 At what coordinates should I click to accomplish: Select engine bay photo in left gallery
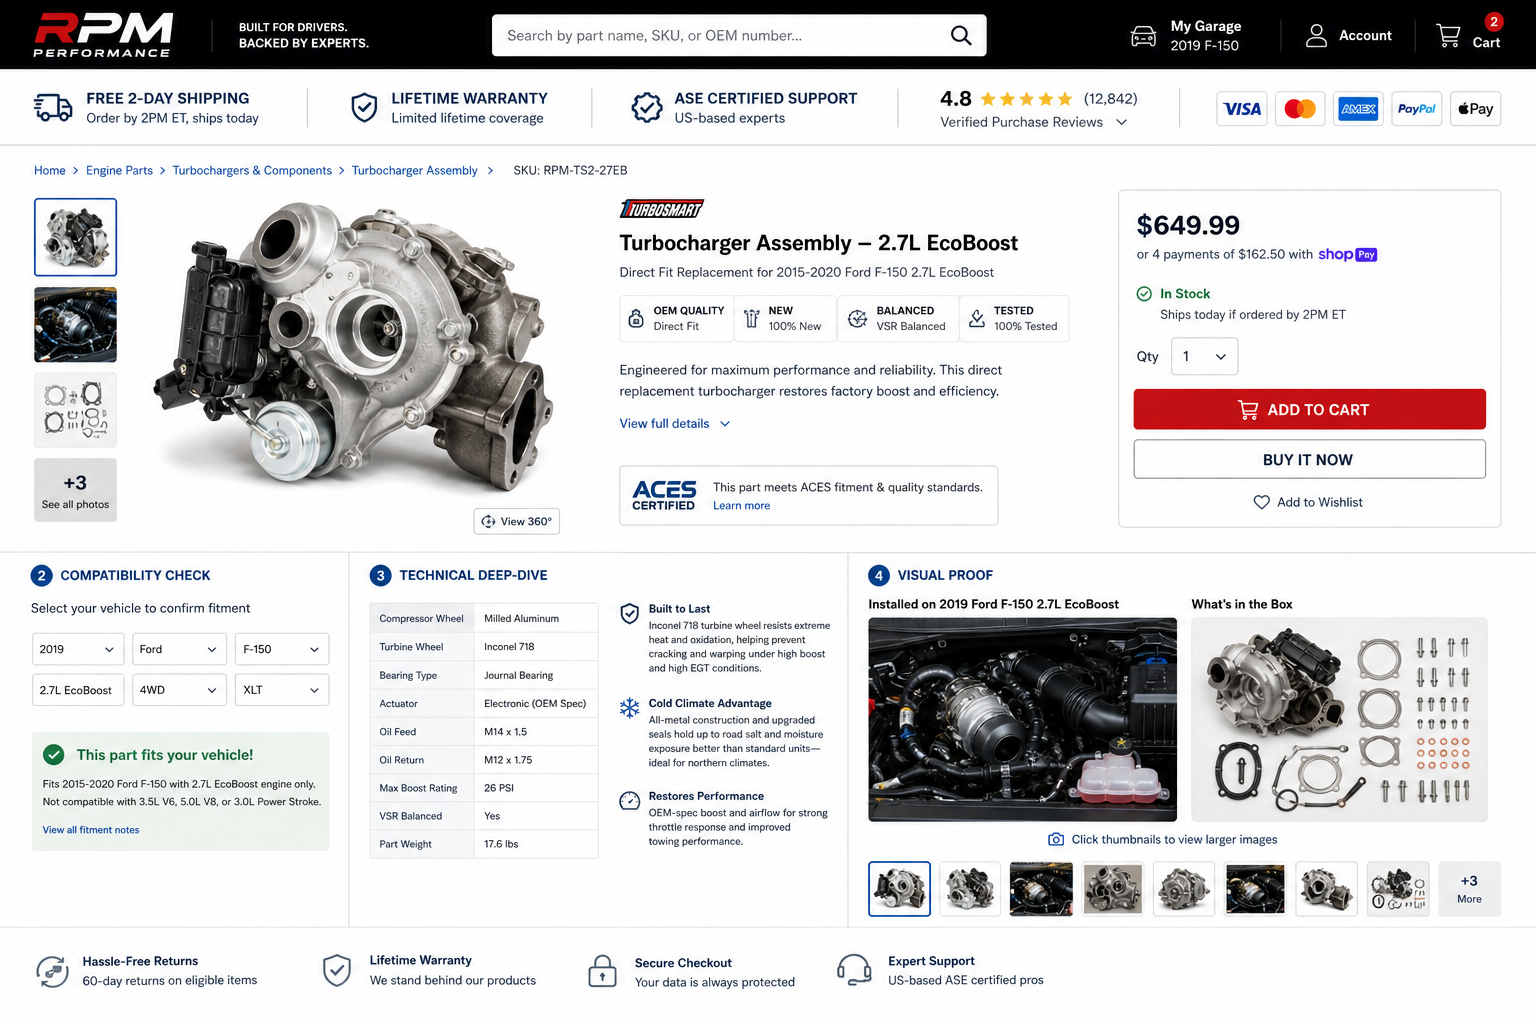pos(75,325)
